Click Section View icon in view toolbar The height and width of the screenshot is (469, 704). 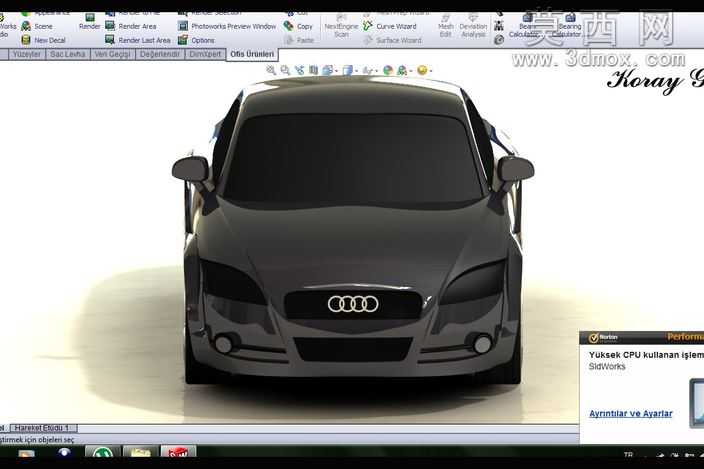(313, 70)
